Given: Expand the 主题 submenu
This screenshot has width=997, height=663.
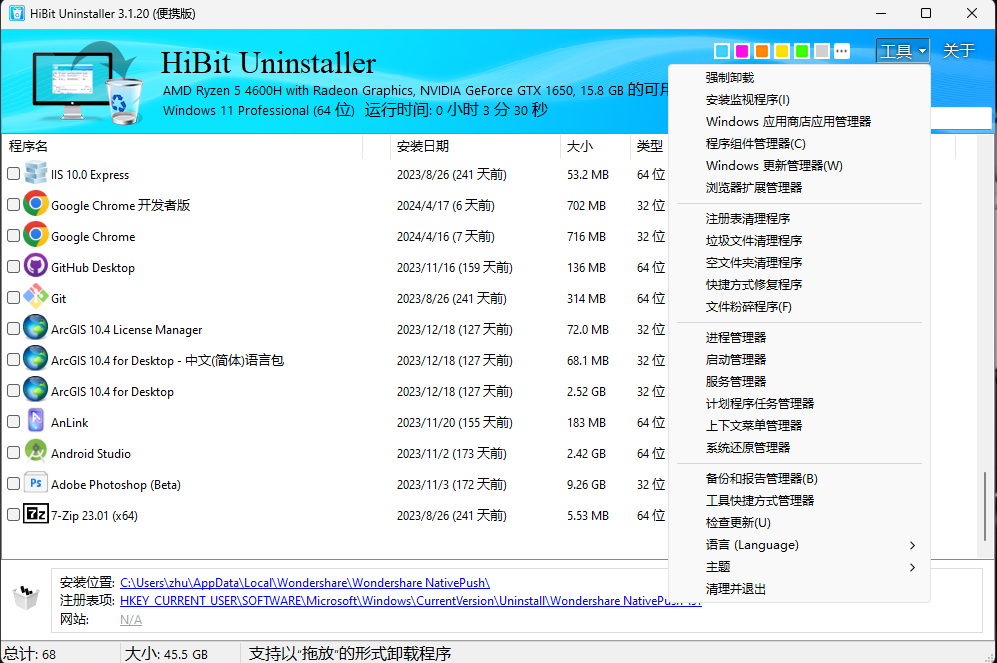Looking at the screenshot, I should [799, 567].
